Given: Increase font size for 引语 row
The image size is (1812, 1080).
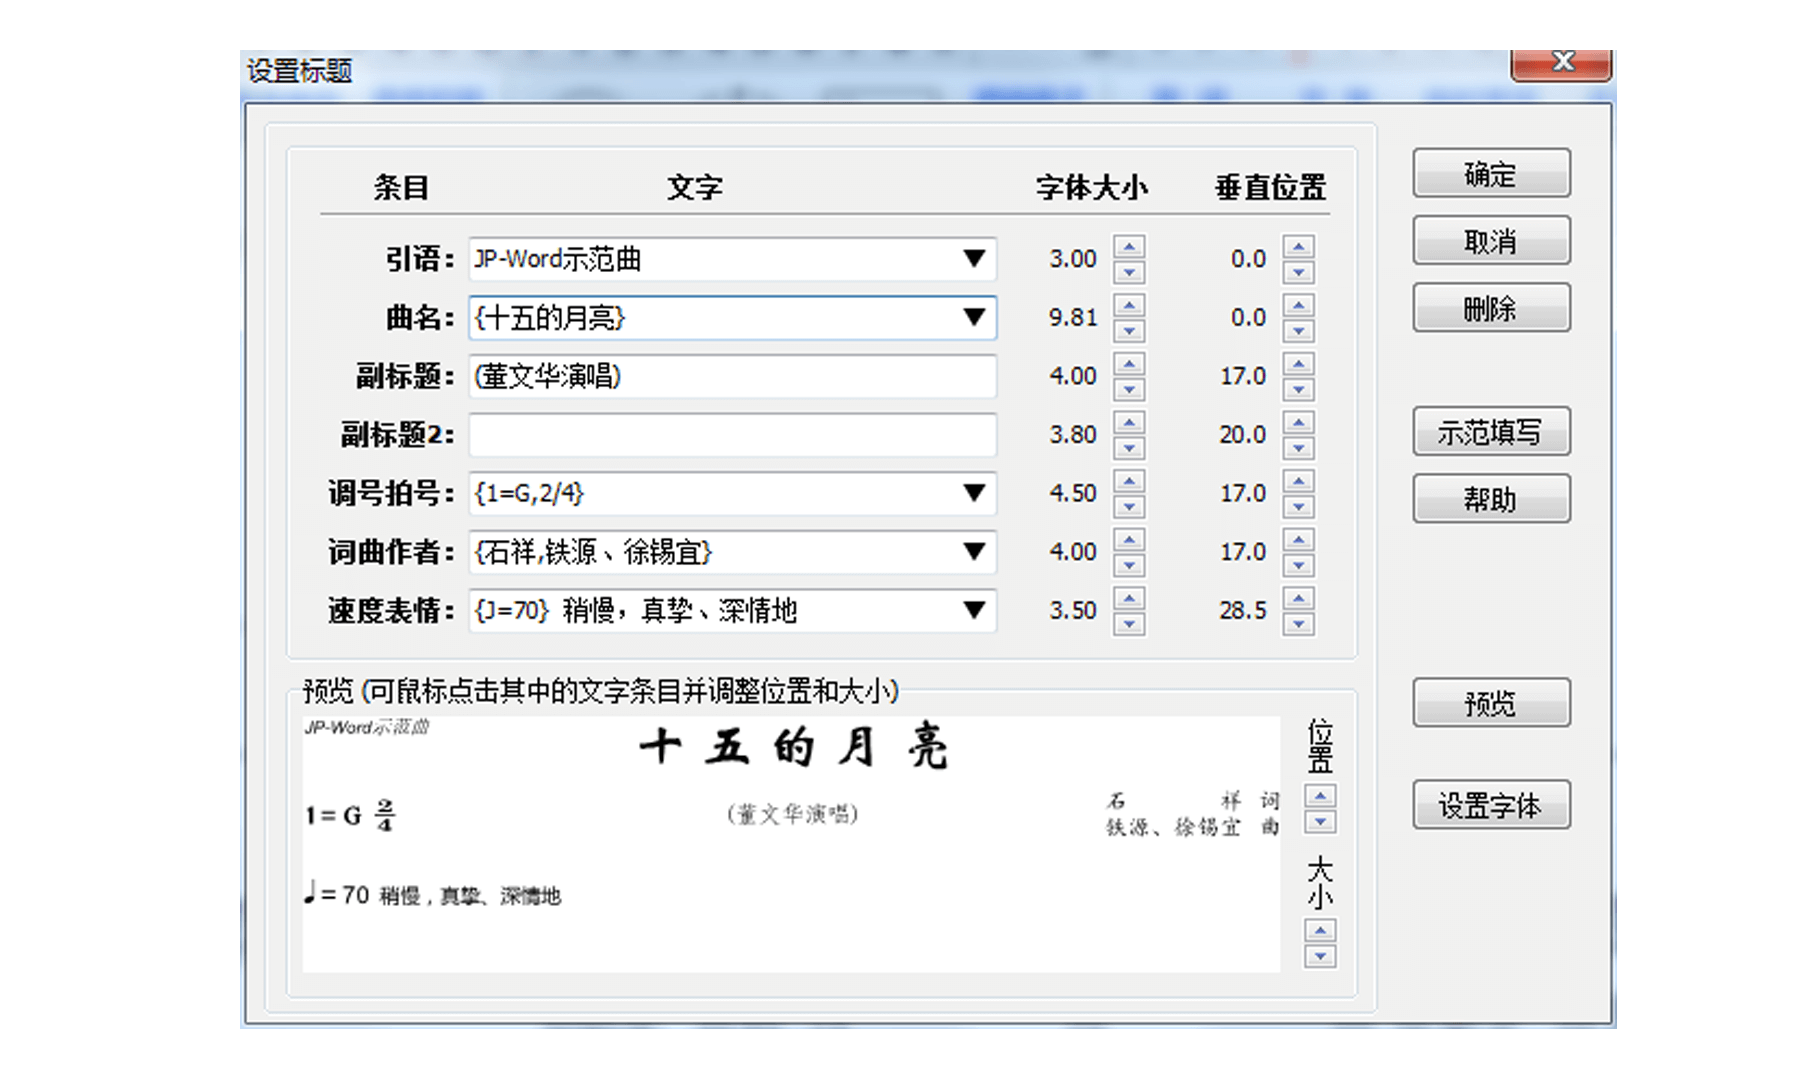Looking at the screenshot, I should click(1129, 247).
